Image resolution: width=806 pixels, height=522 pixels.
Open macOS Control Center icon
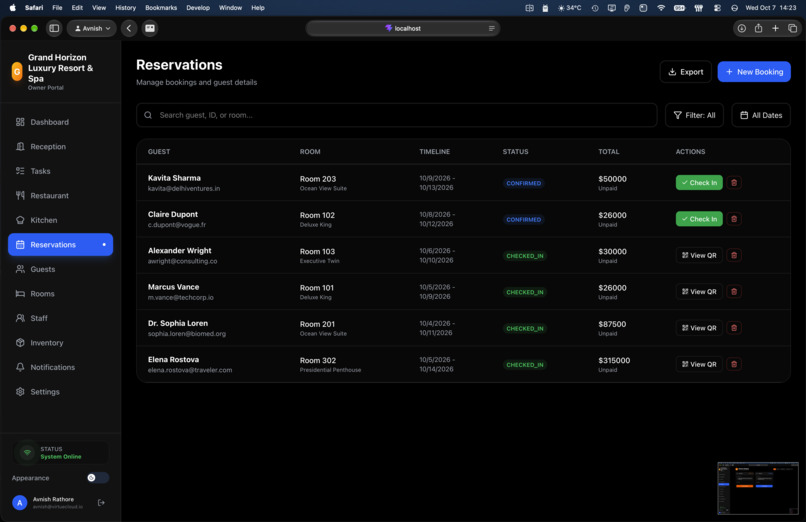pyautogui.click(x=717, y=8)
